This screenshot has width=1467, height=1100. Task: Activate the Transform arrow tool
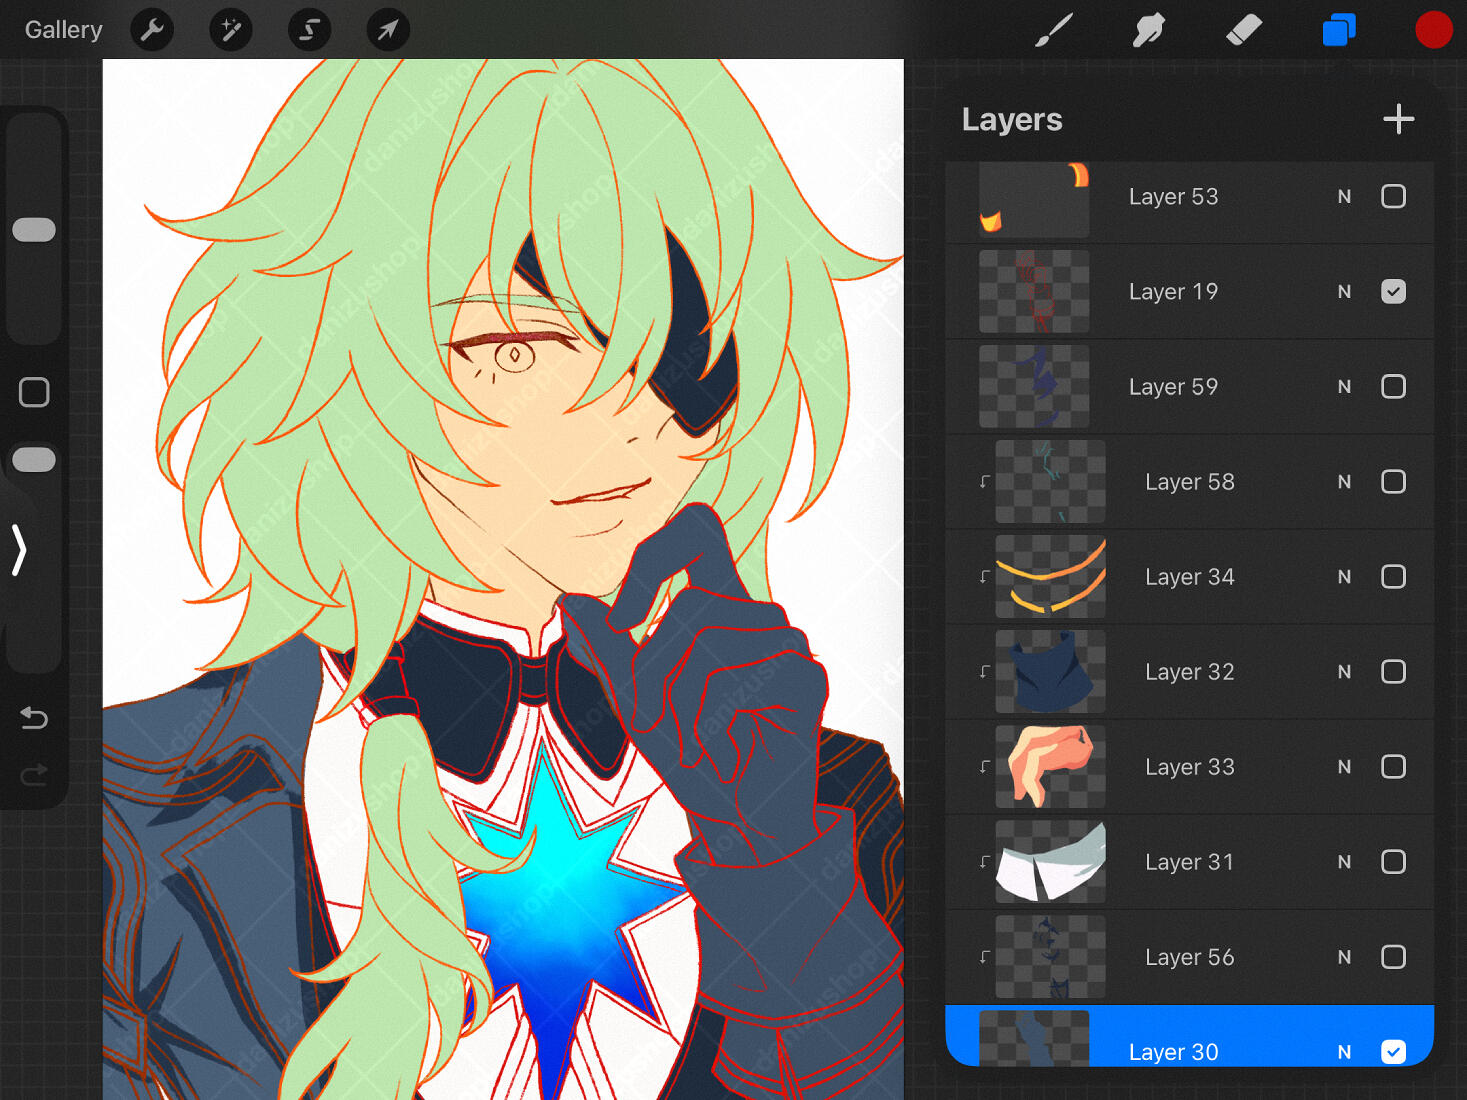coord(387,30)
